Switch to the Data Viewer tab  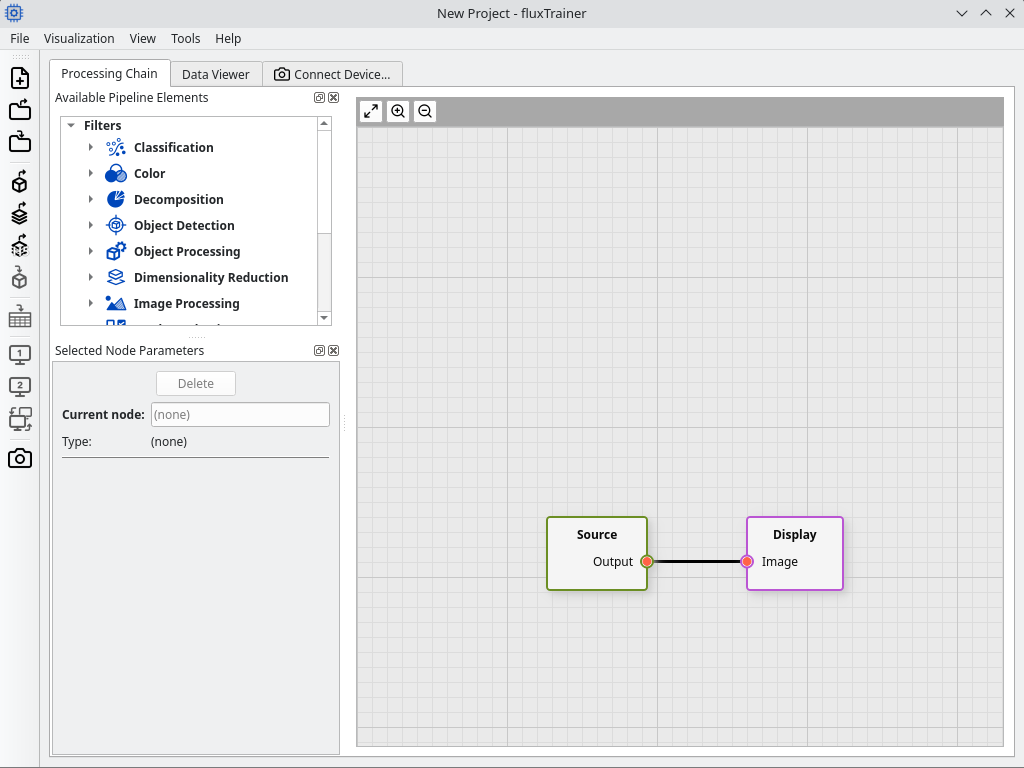[216, 74]
